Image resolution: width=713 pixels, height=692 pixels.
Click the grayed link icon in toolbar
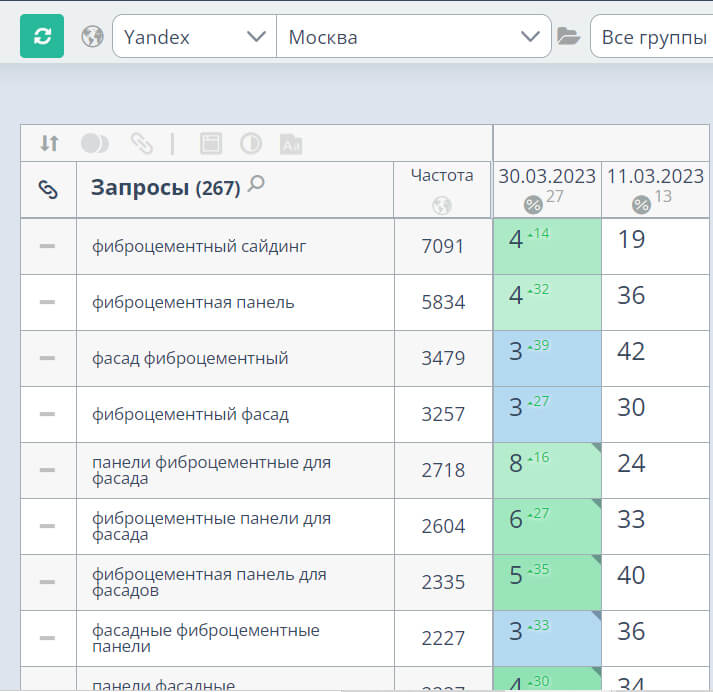tap(142, 143)
